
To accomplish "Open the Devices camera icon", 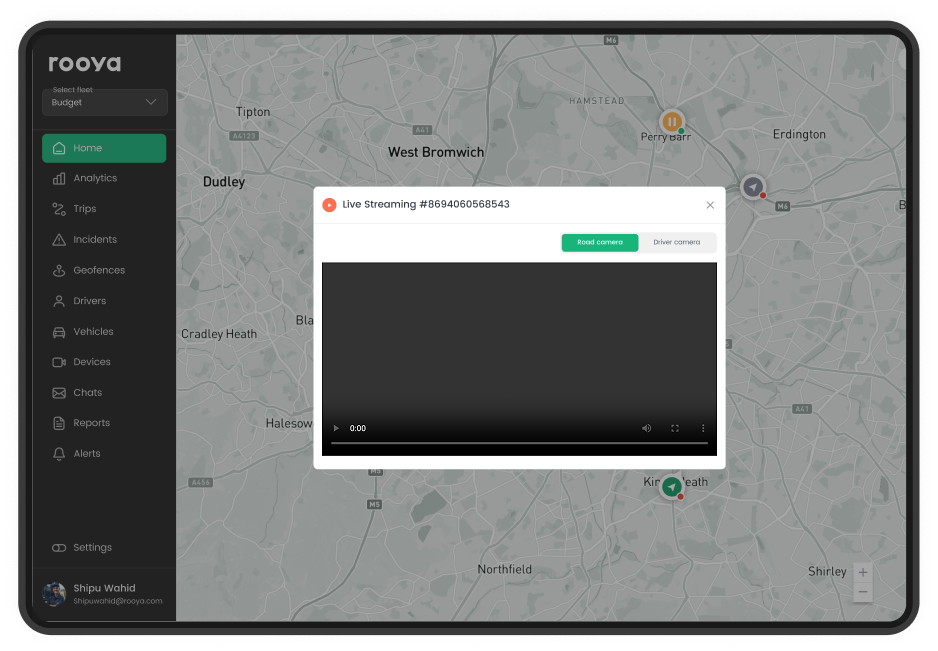I will [x=59, y=362].
